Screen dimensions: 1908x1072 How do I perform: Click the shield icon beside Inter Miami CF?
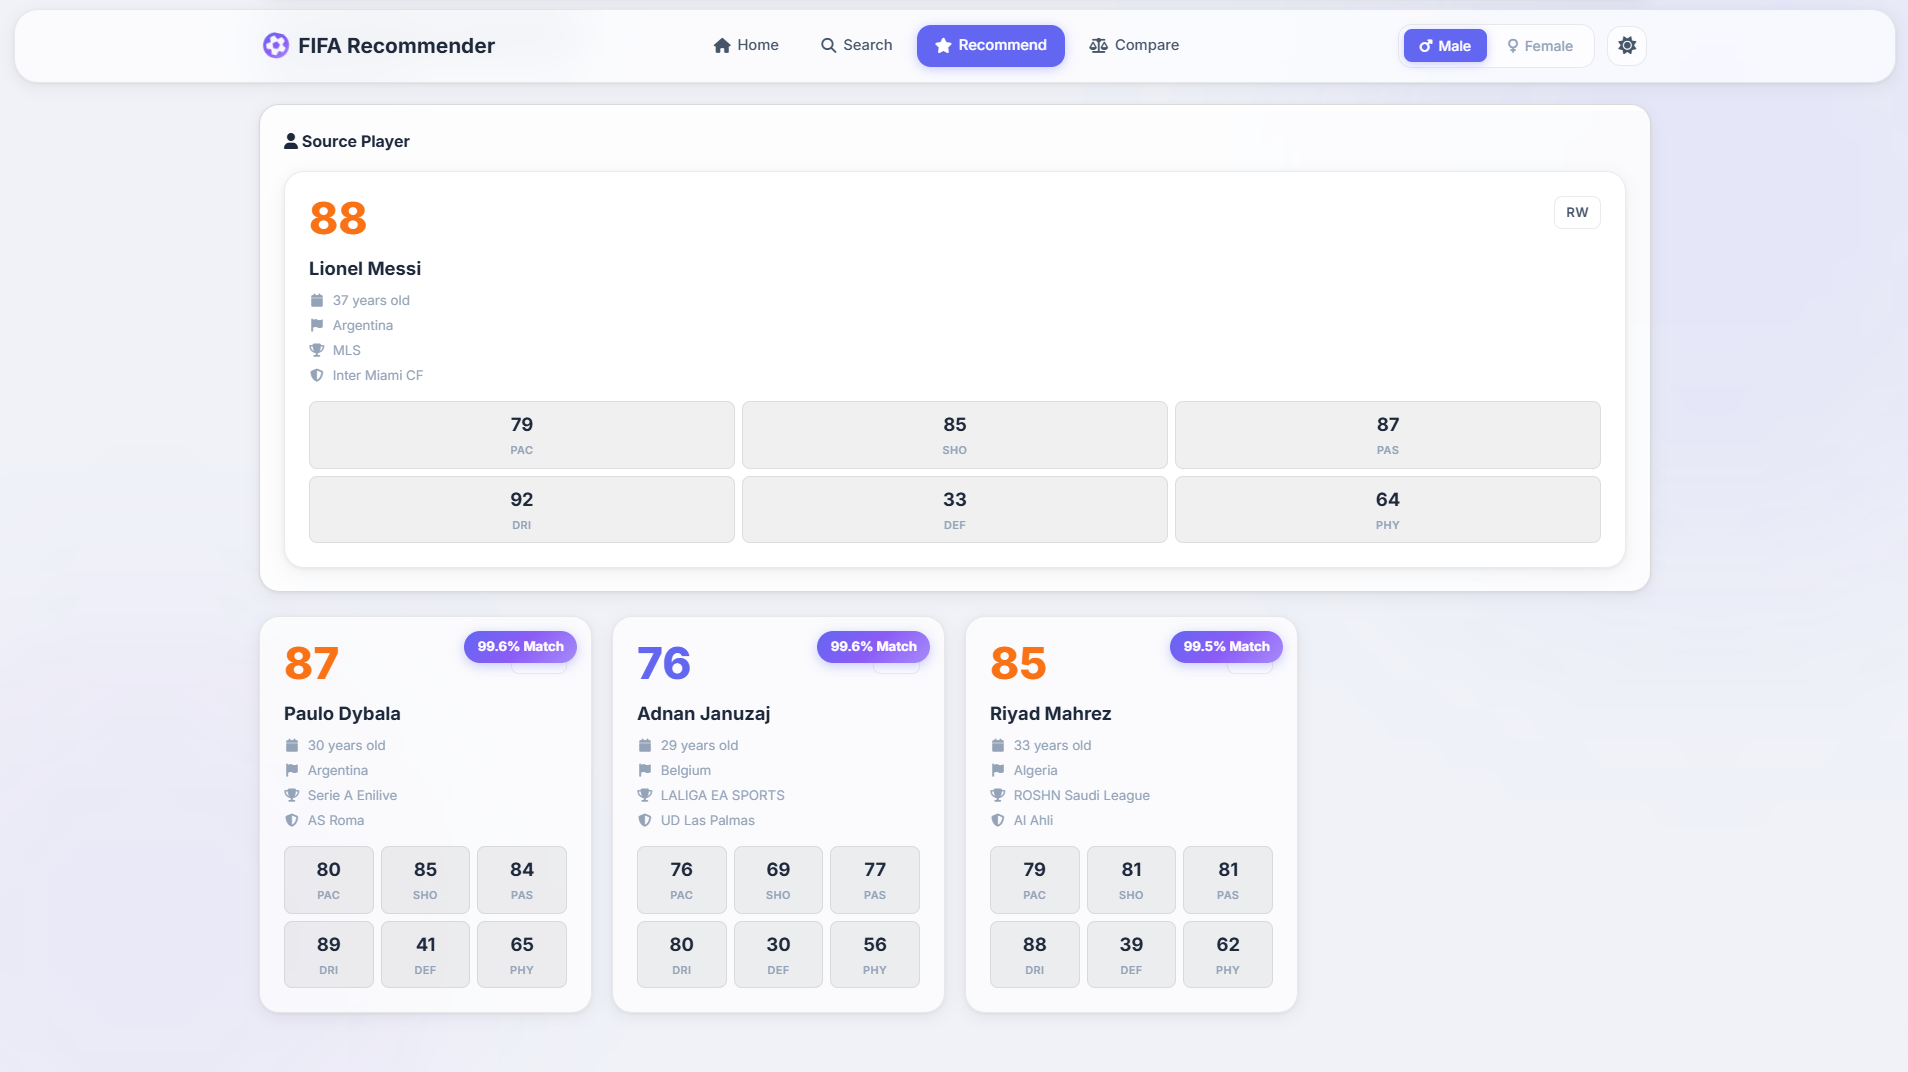point(317,375)
